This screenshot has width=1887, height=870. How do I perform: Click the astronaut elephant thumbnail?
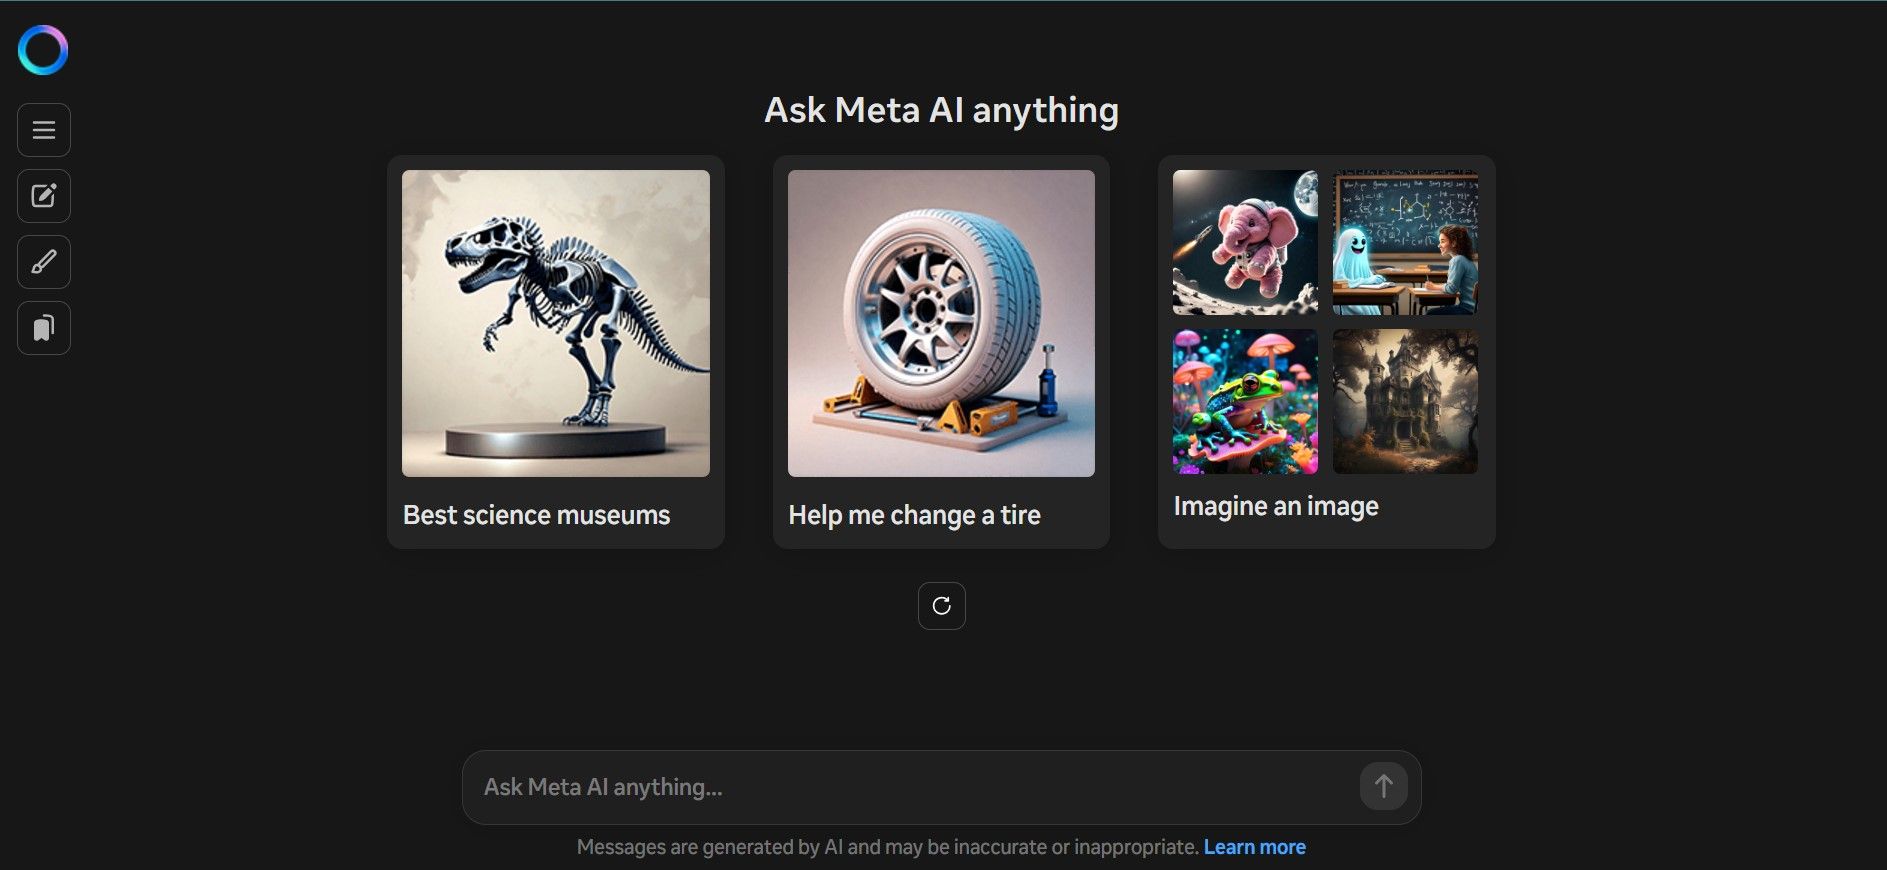[x=1245, y=241]
